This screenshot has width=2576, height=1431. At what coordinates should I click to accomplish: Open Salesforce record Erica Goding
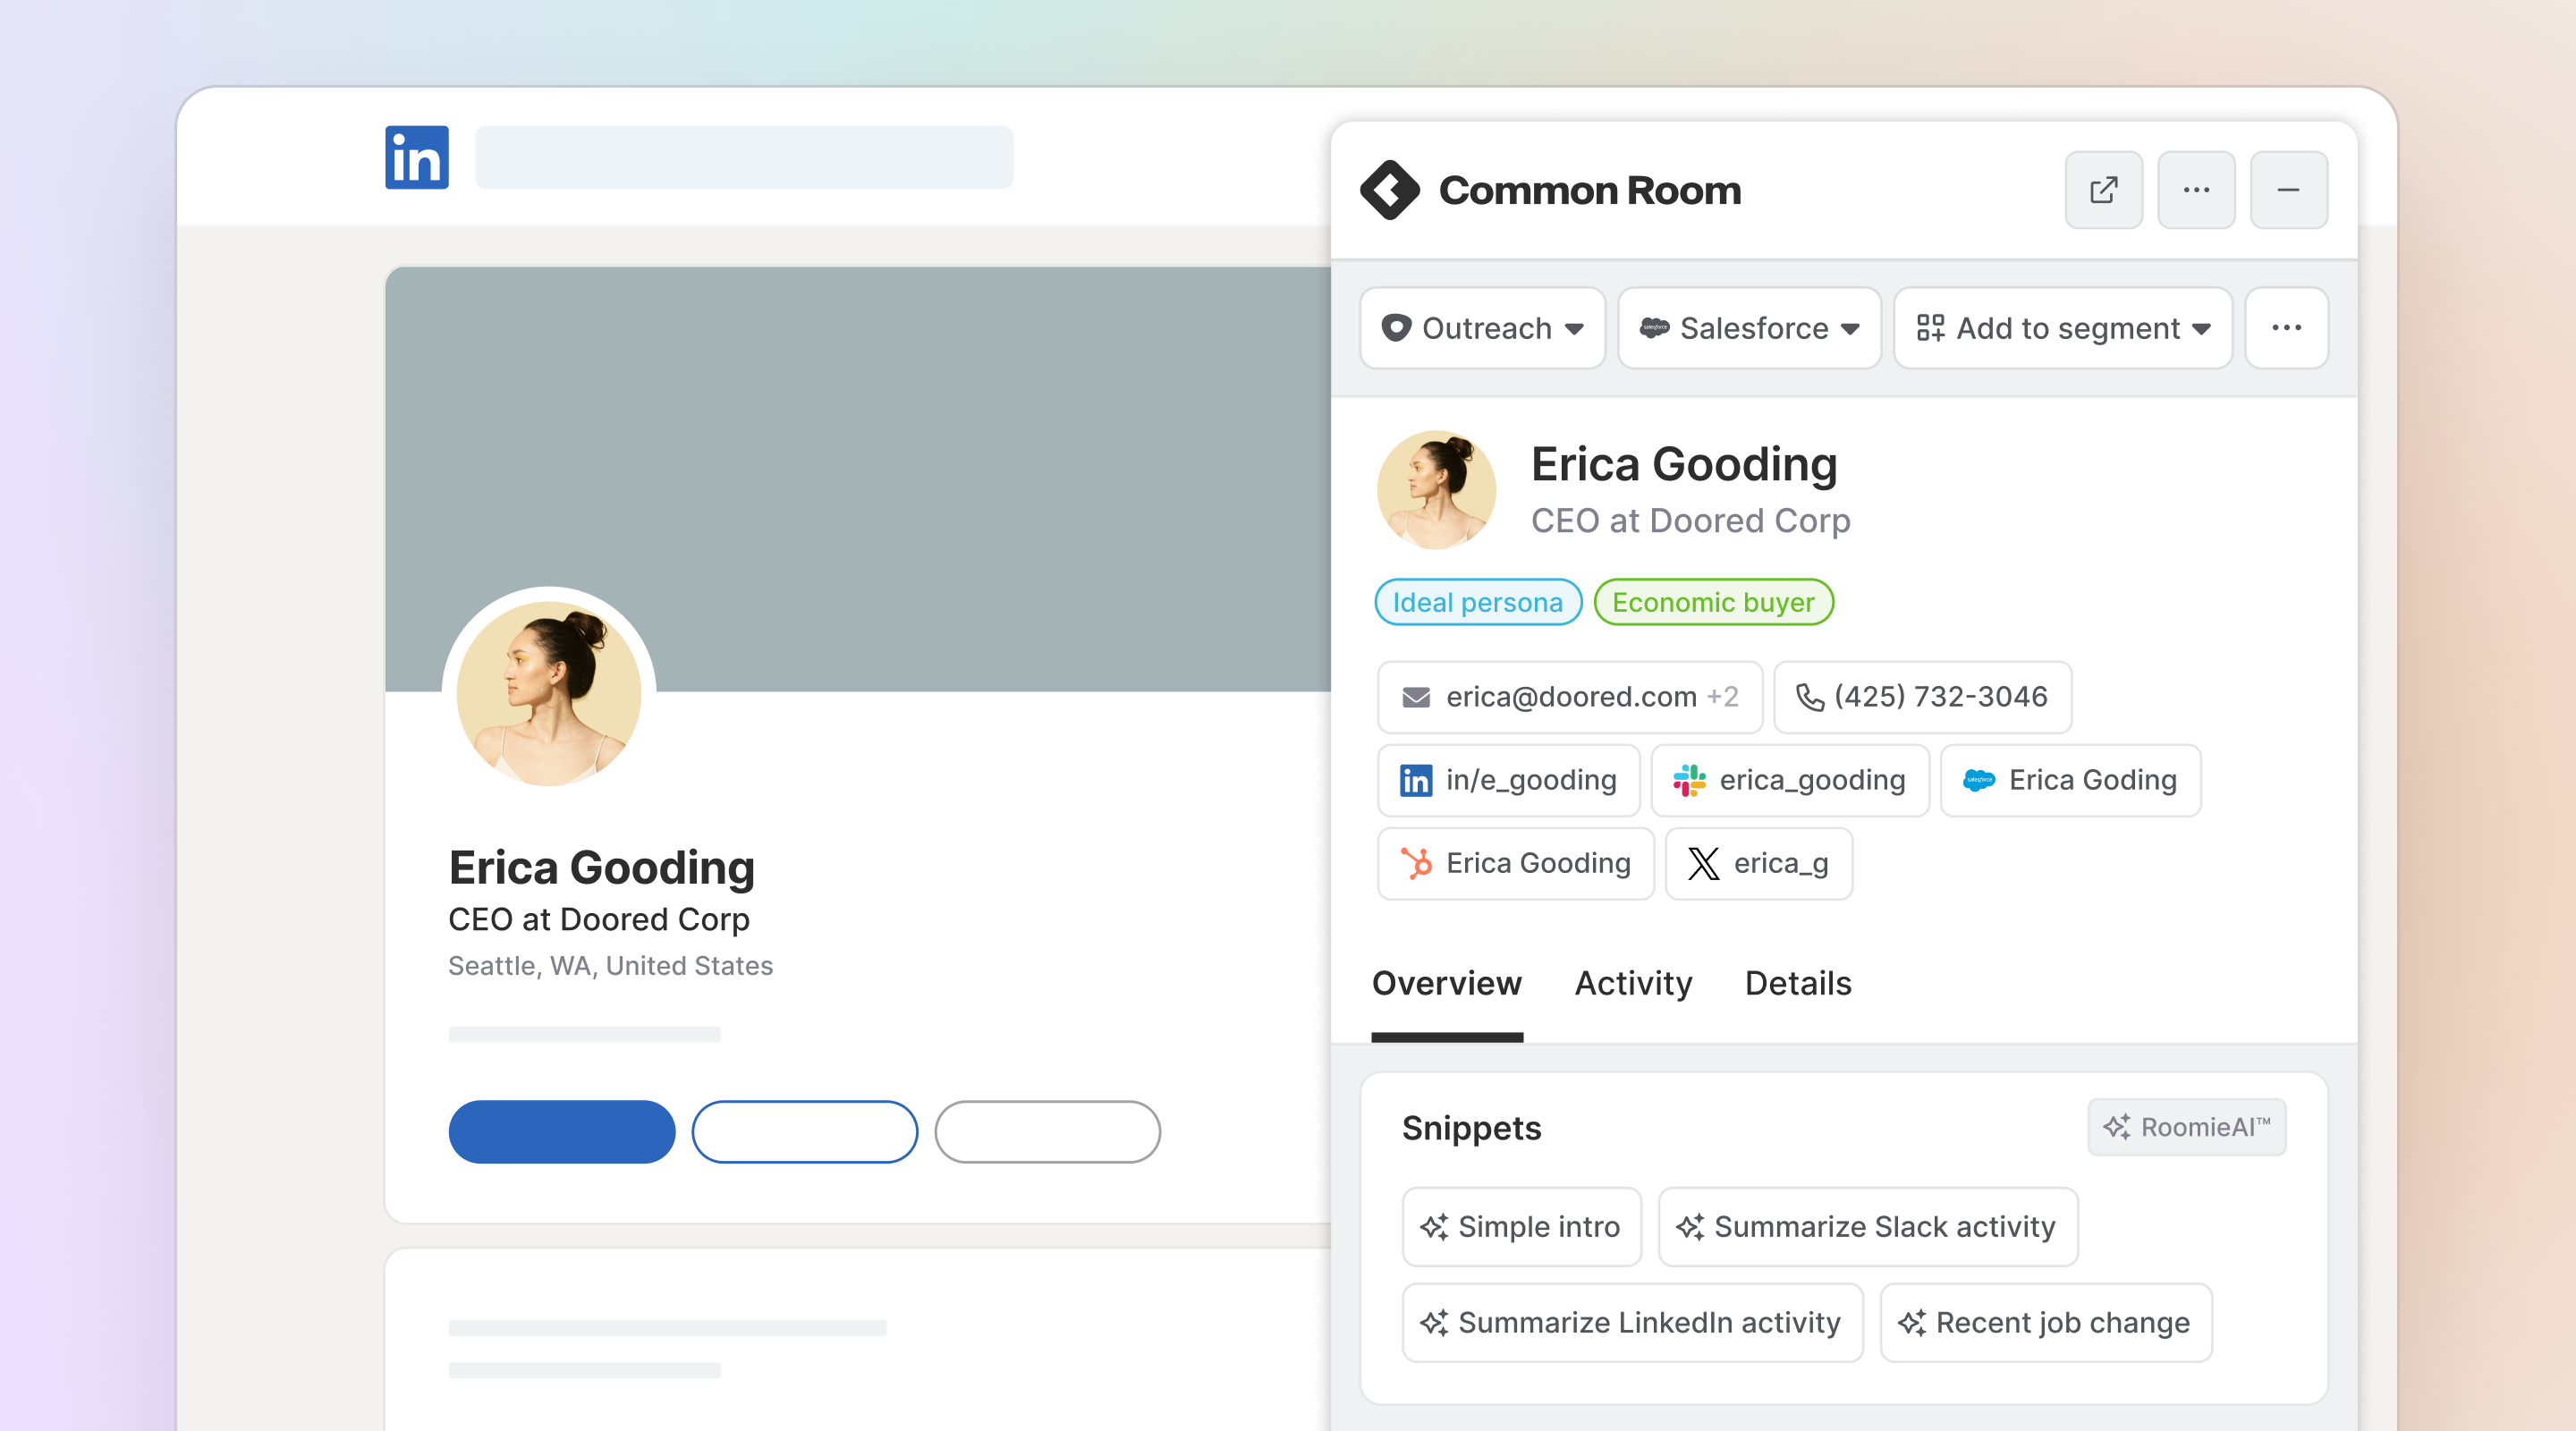(x=2071, y=780)
